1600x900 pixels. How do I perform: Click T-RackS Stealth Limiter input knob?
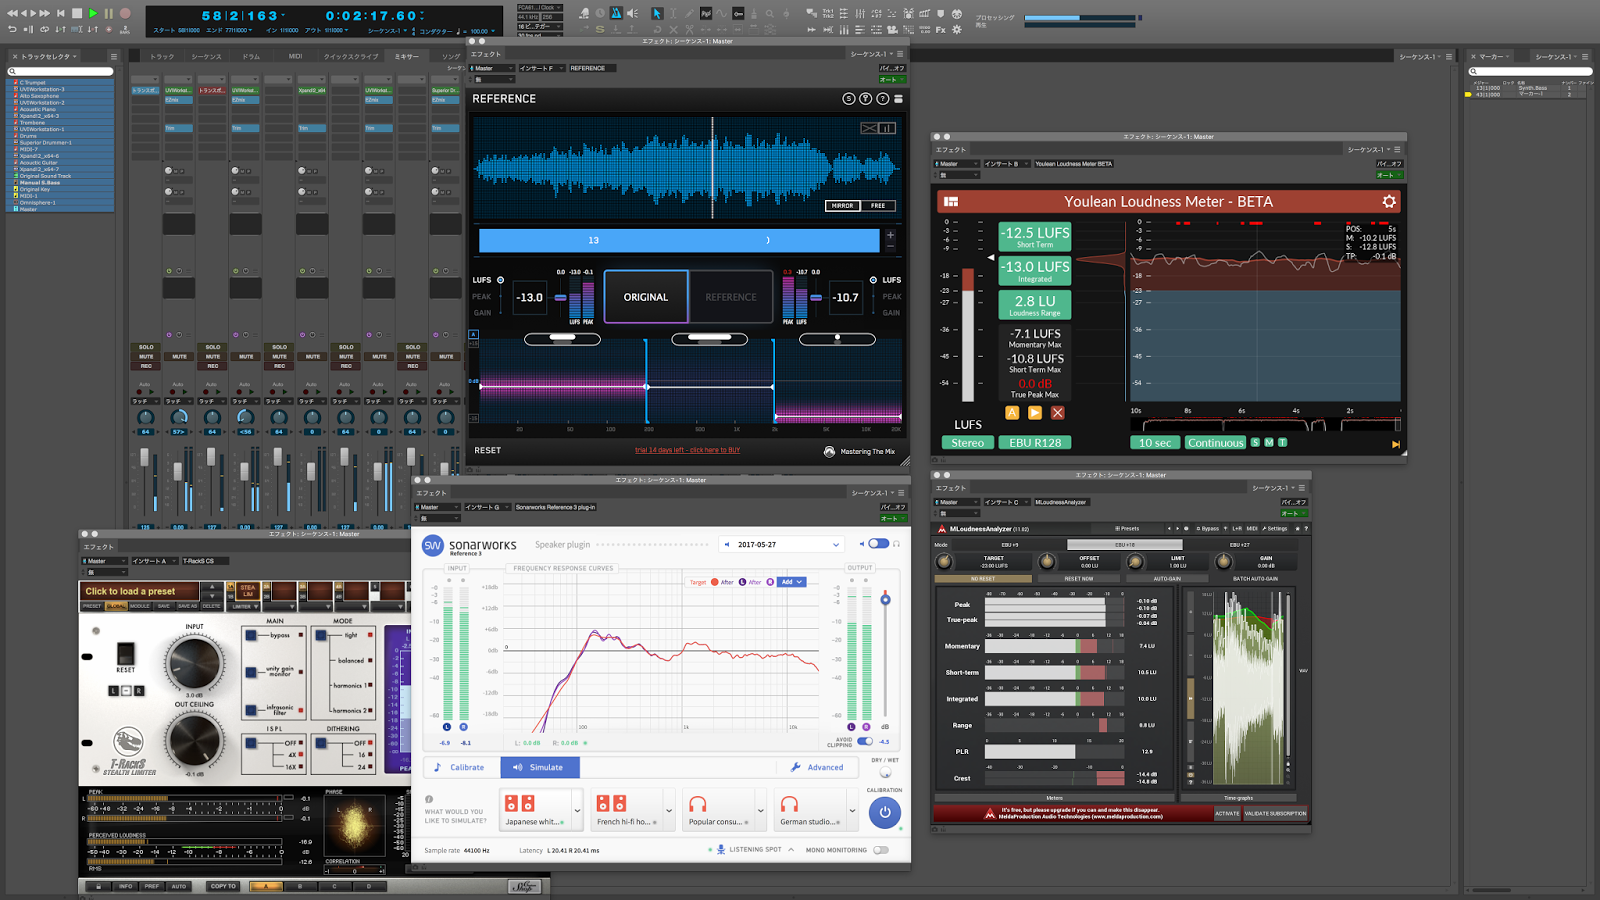coord(194,661)
